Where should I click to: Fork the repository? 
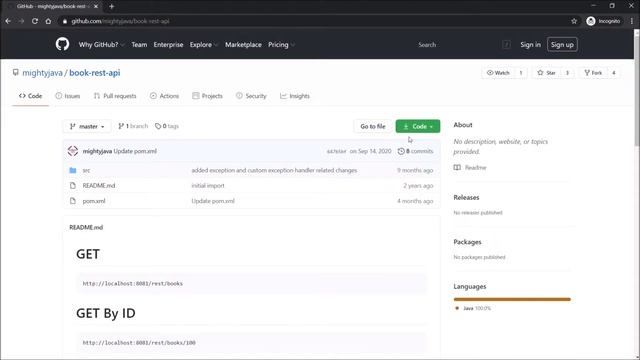[x=593, y=73]
